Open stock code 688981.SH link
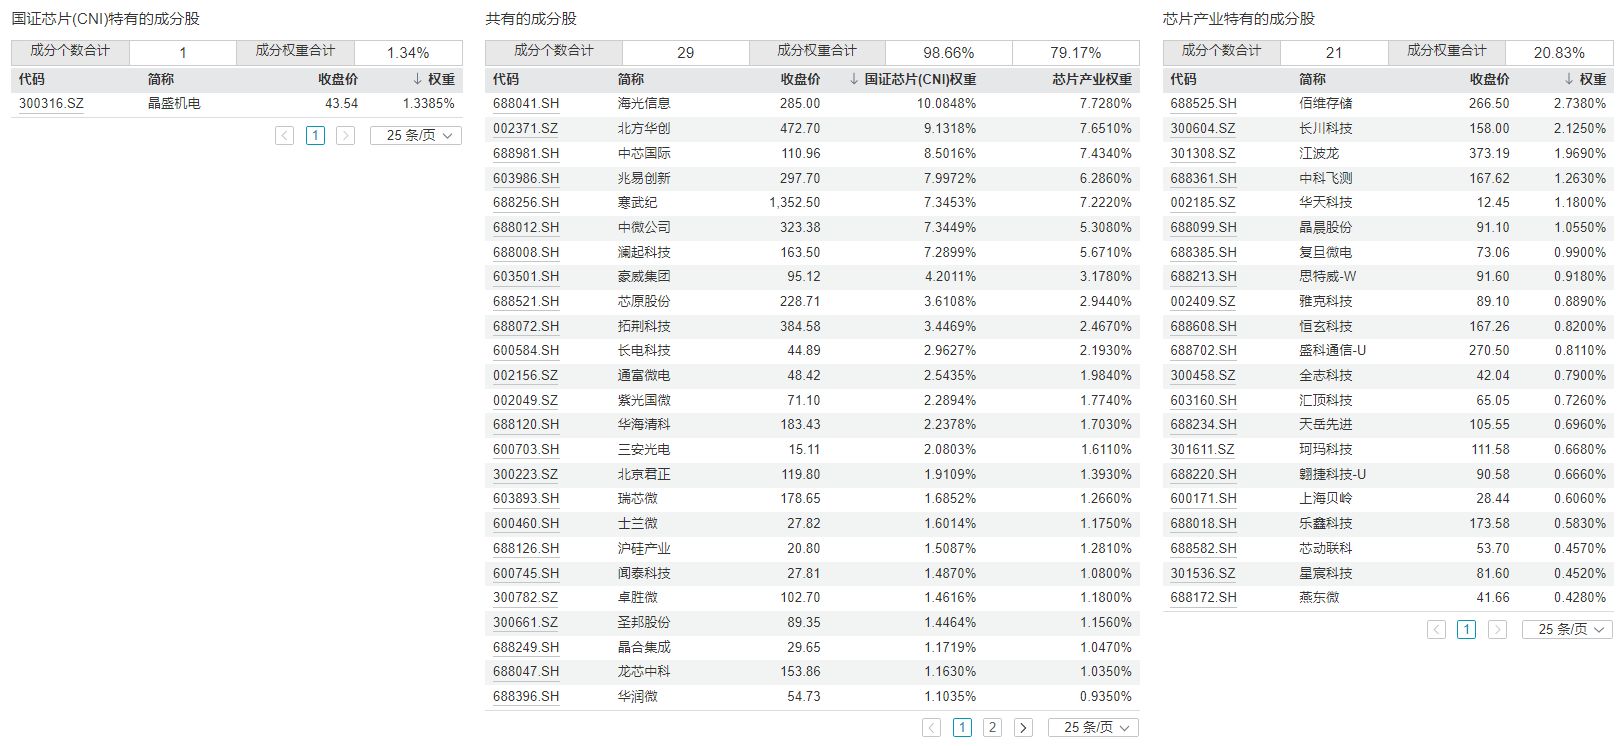1623x746 pixels. (x=526, y=153)
